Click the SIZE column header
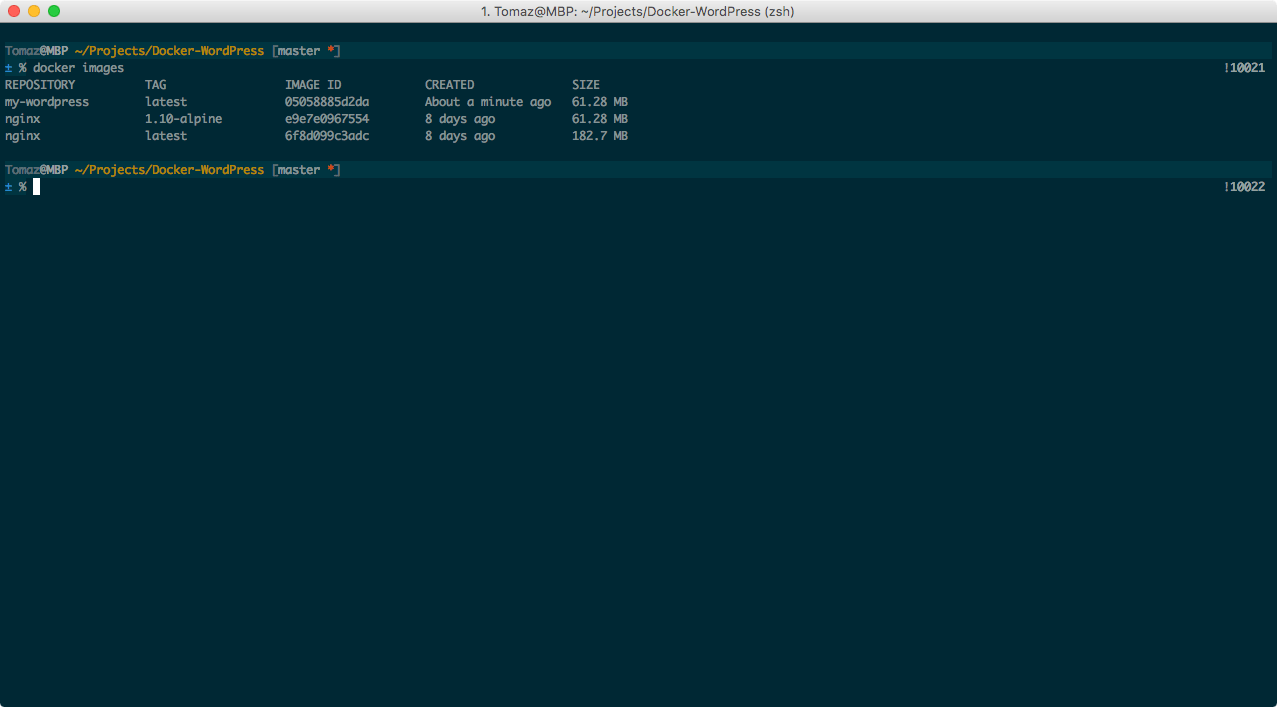Viewport: 1277px width, 707px height. (586, 85)
